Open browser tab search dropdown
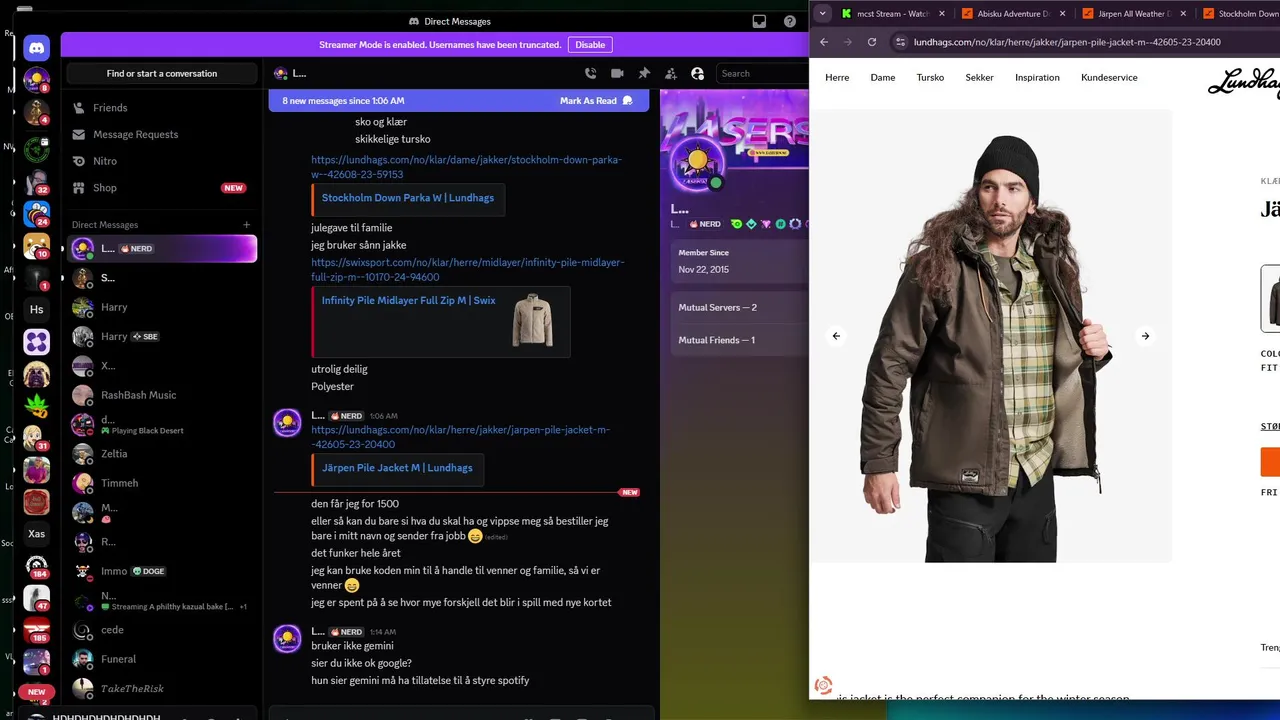Viewport: 1280px width, 720px height. 822,13
